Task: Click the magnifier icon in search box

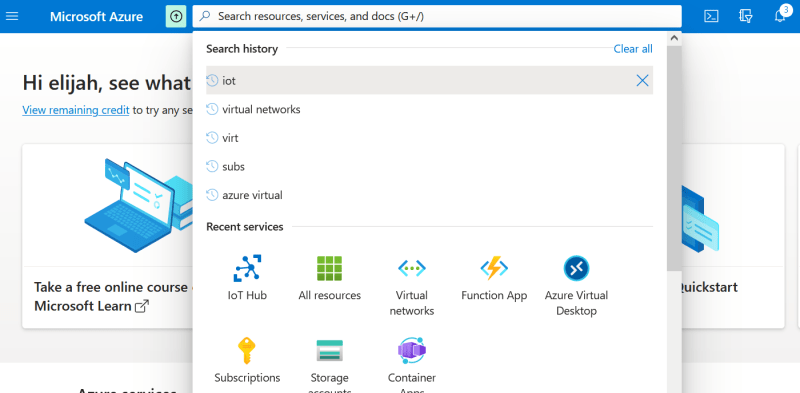Action: click(x=205, y=16)
